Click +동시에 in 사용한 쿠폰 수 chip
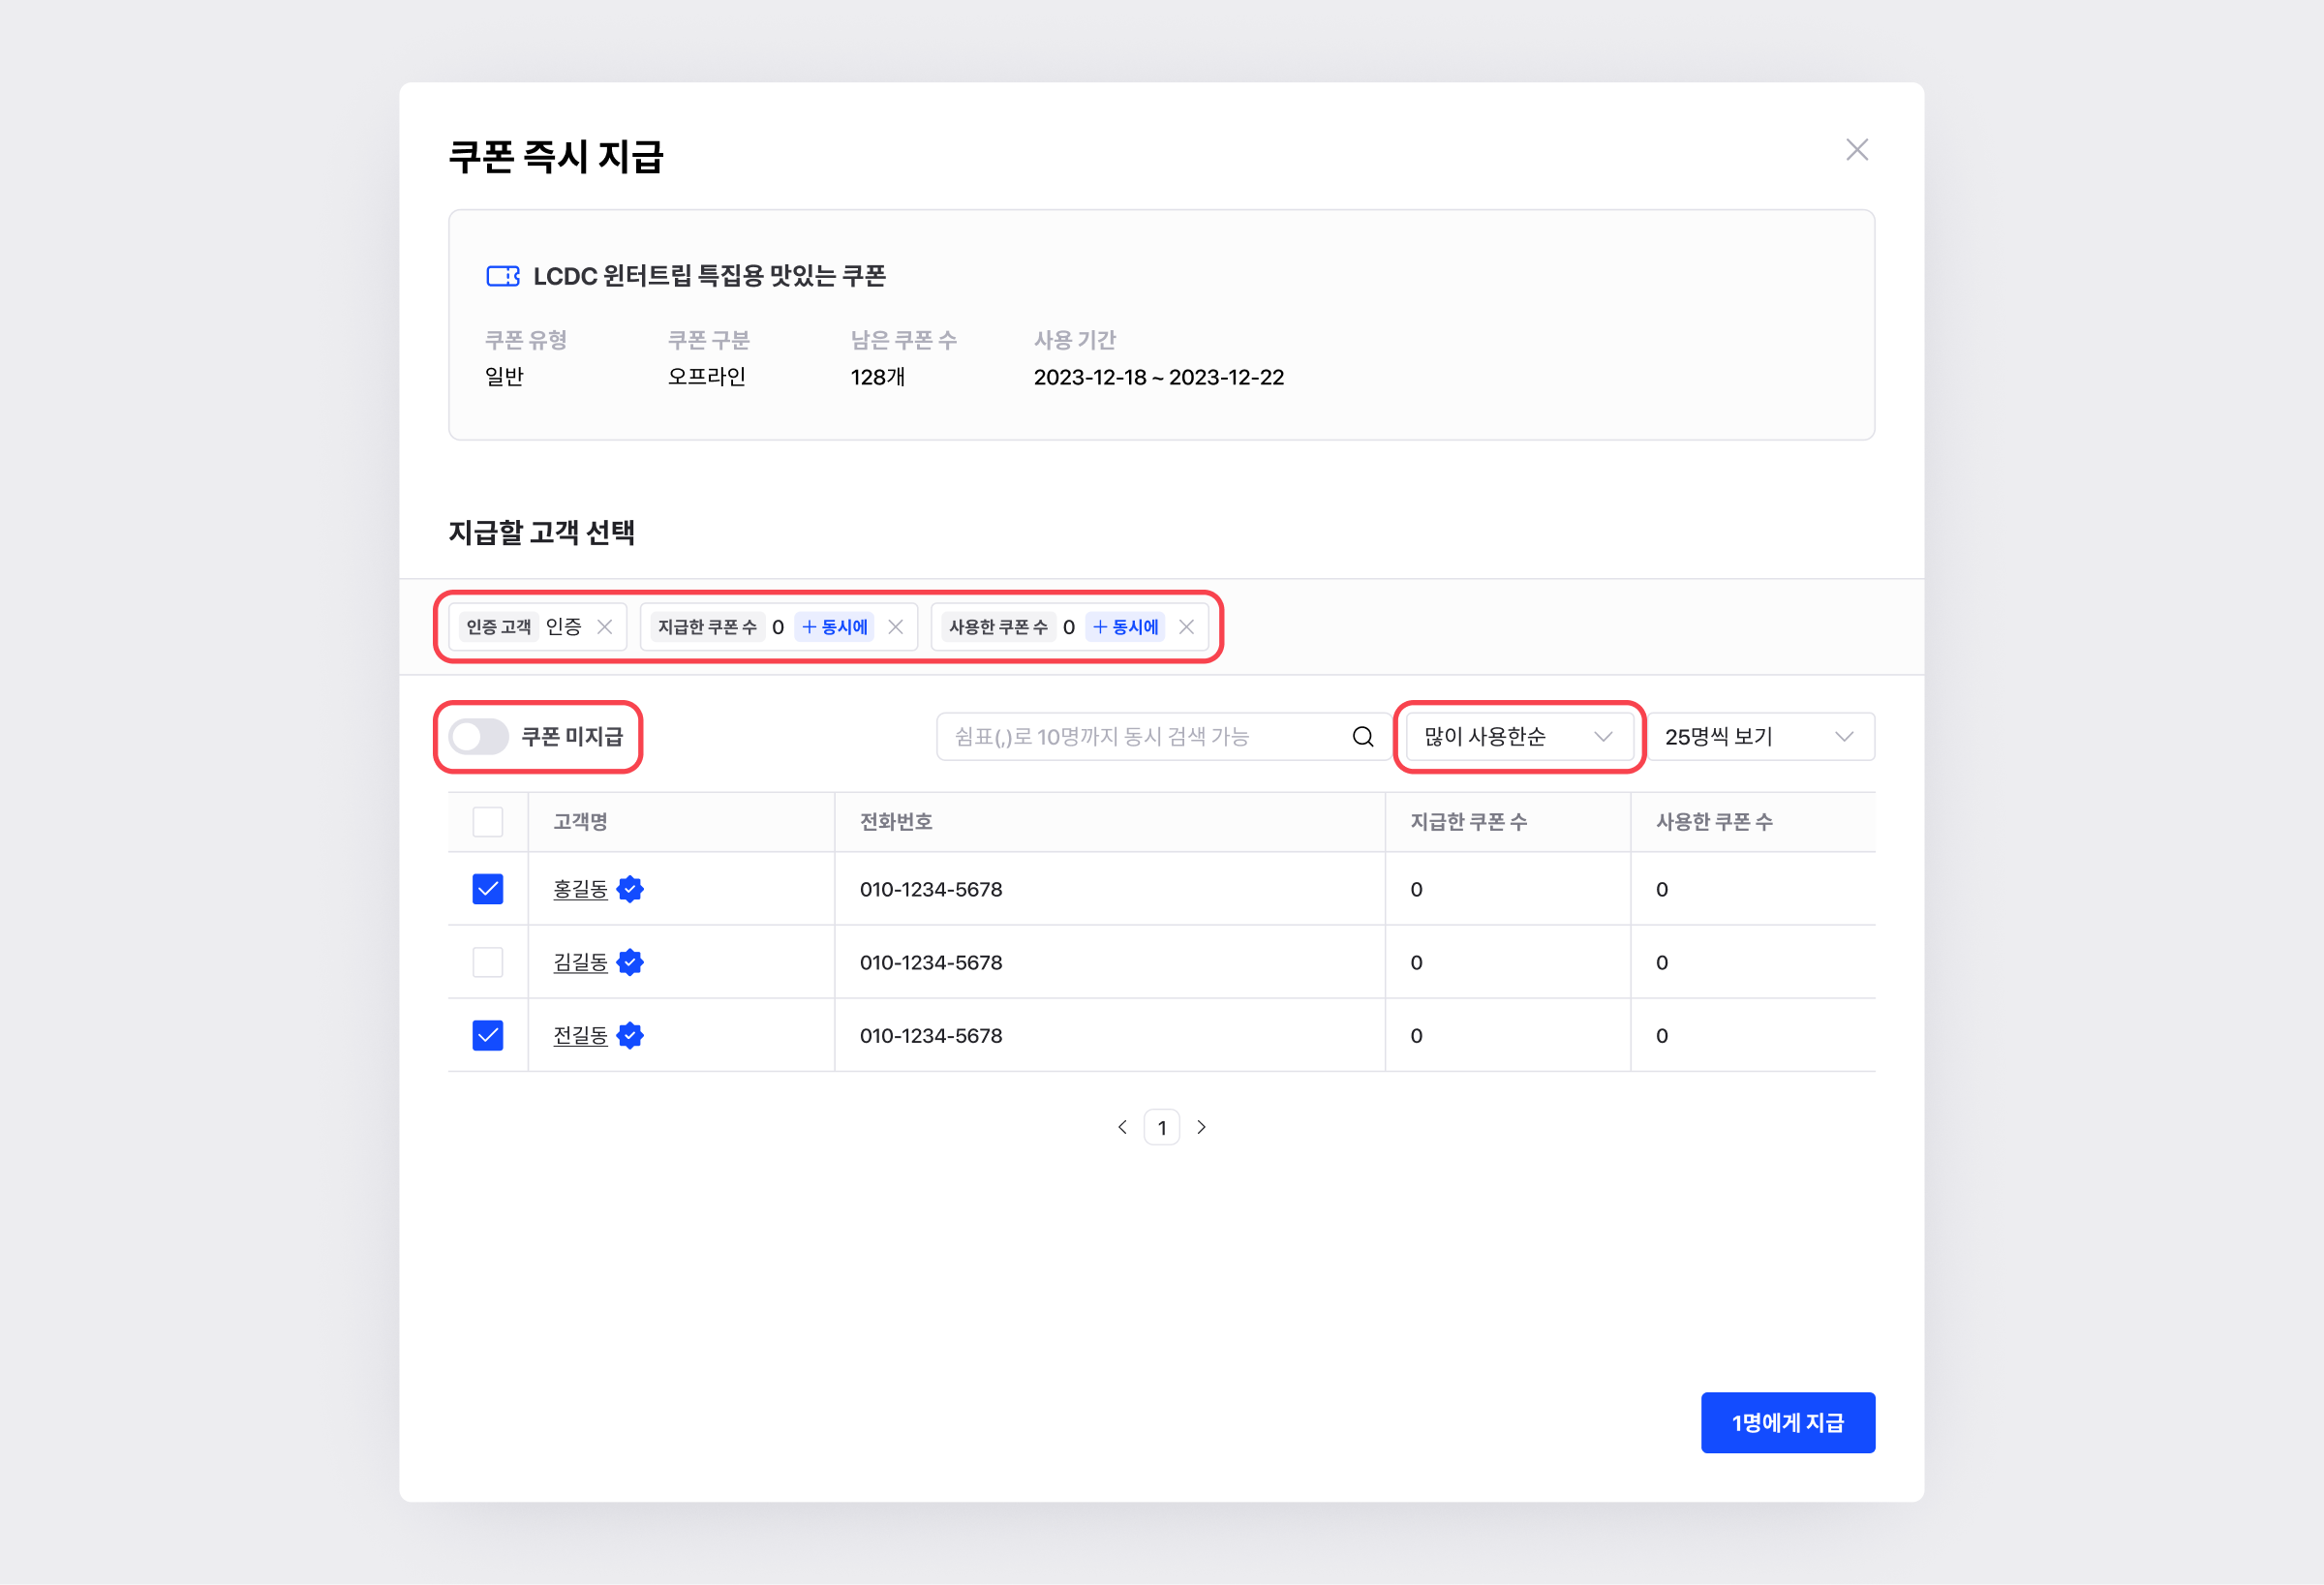This screenshot has width=2324, height=1585. pos(1126,627)
